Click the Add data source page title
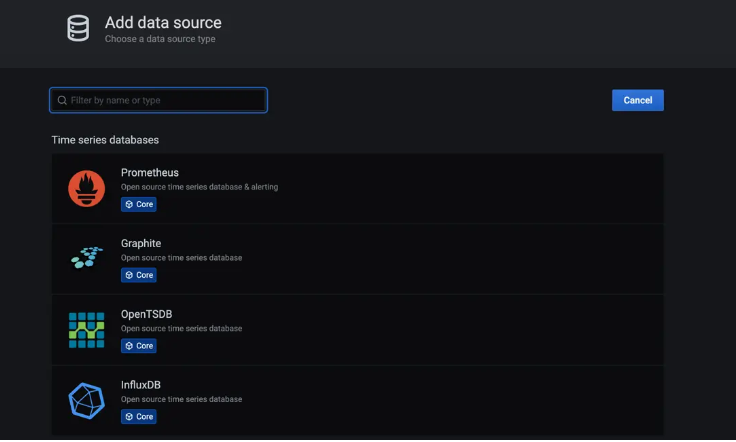The image size is (736, 442). tap(163, 22)
